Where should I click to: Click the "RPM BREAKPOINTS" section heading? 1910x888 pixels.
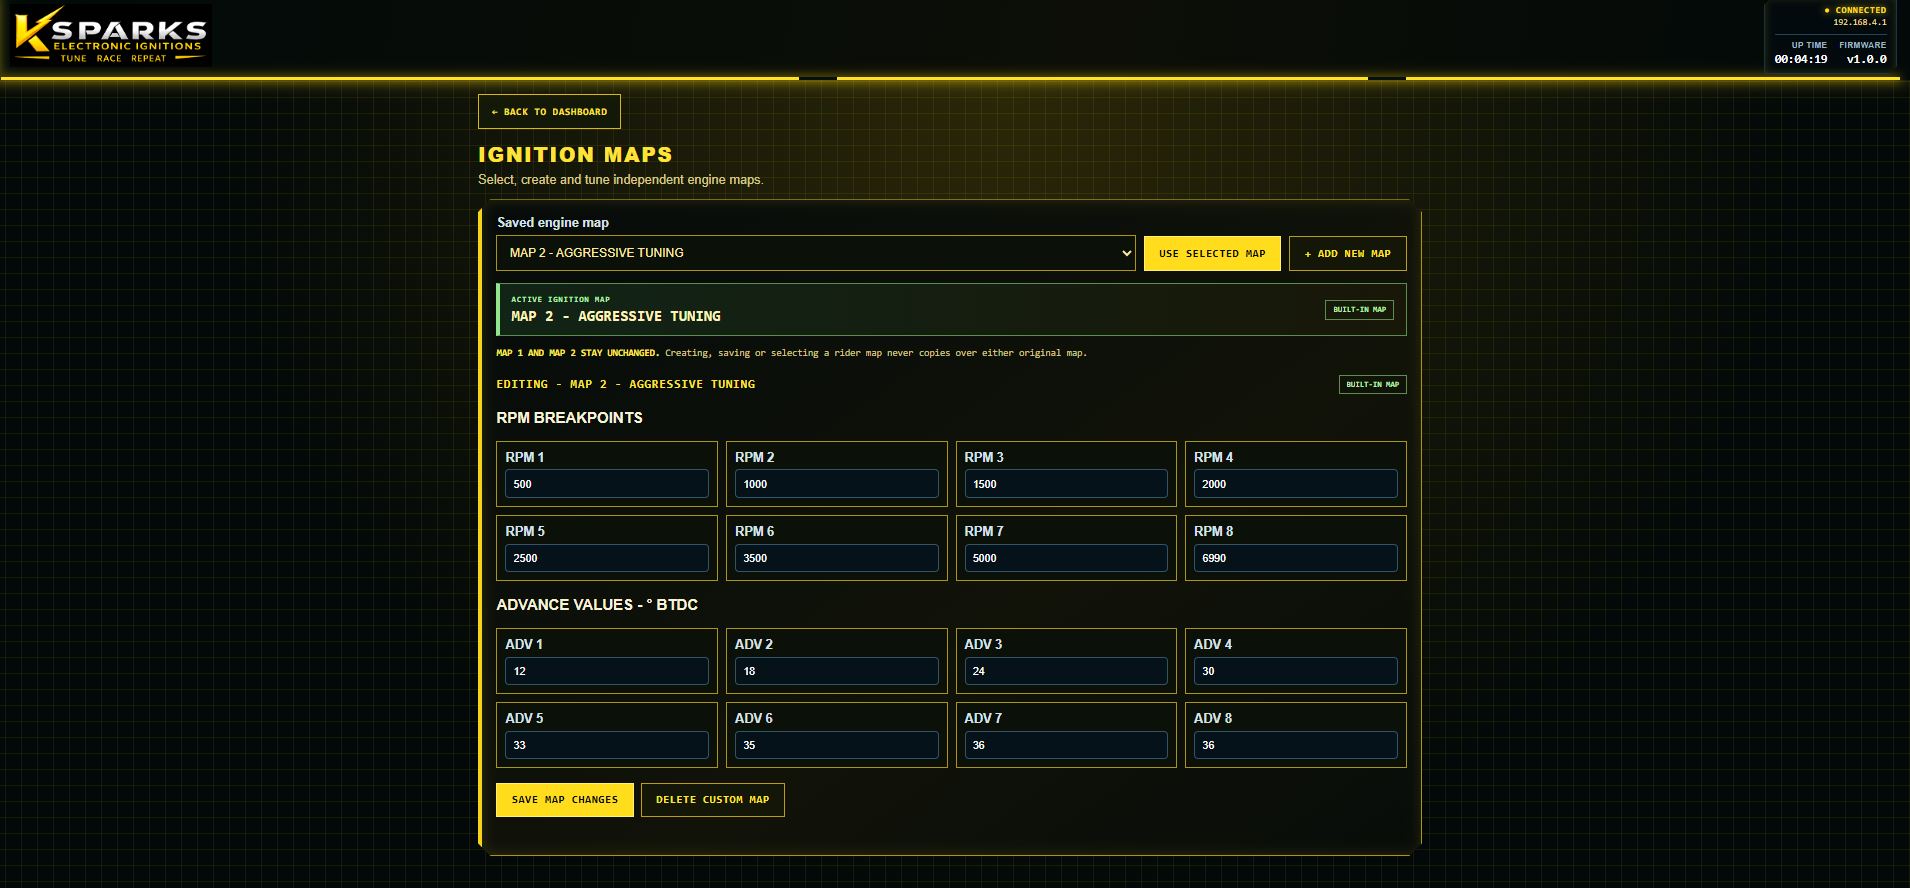569,418
